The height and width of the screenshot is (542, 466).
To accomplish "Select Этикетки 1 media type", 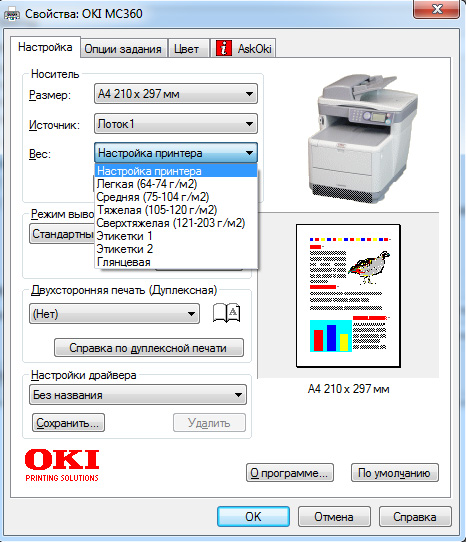I will point(176,236).
